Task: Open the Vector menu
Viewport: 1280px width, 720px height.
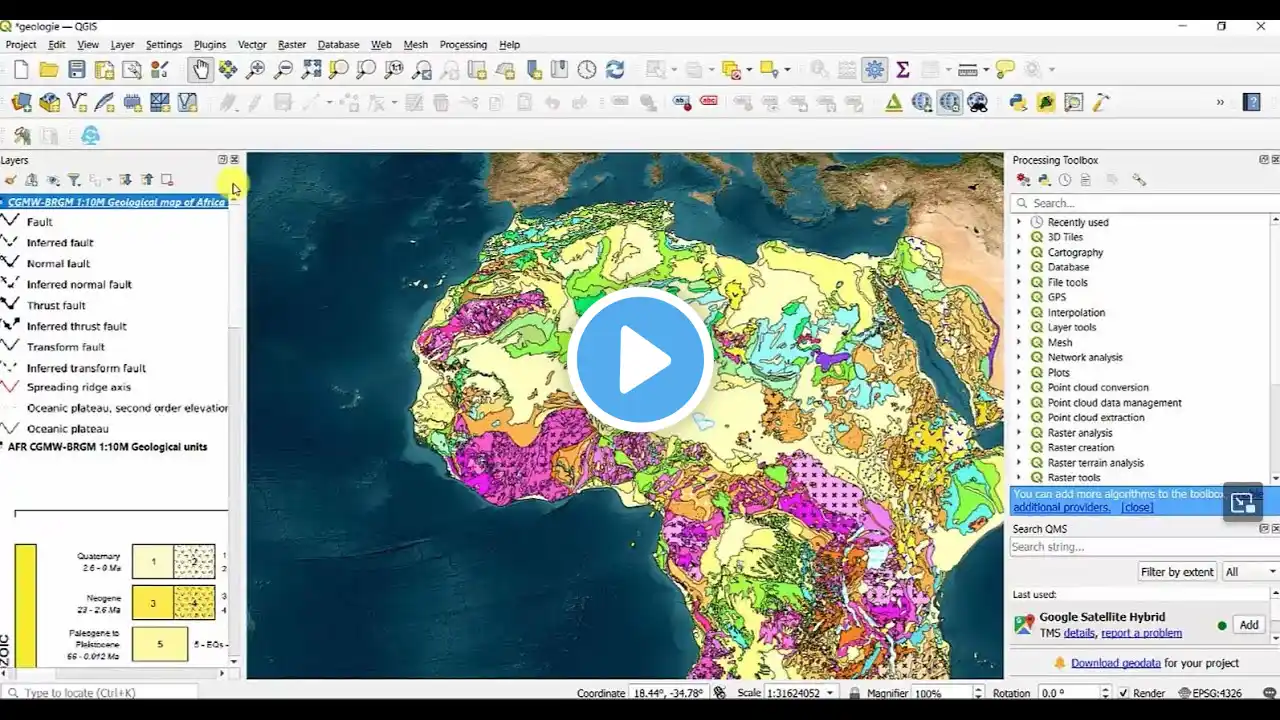Action: [x=252, y=45]
